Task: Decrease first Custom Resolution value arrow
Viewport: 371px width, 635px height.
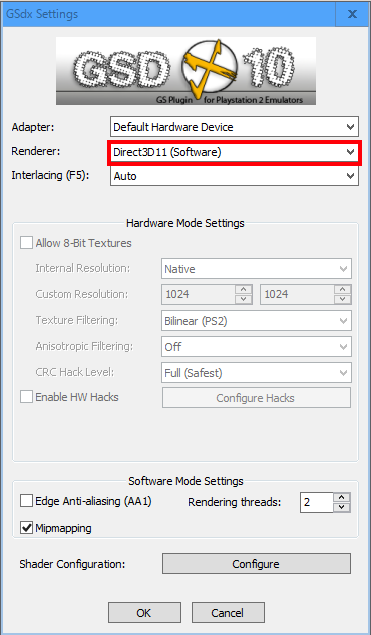Action: (x=244, y=299)
